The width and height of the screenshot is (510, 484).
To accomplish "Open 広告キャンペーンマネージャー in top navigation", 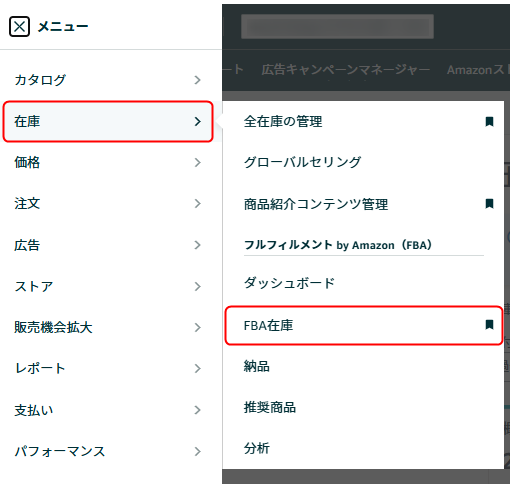I will pyautogui.click(x=346, y=70).
